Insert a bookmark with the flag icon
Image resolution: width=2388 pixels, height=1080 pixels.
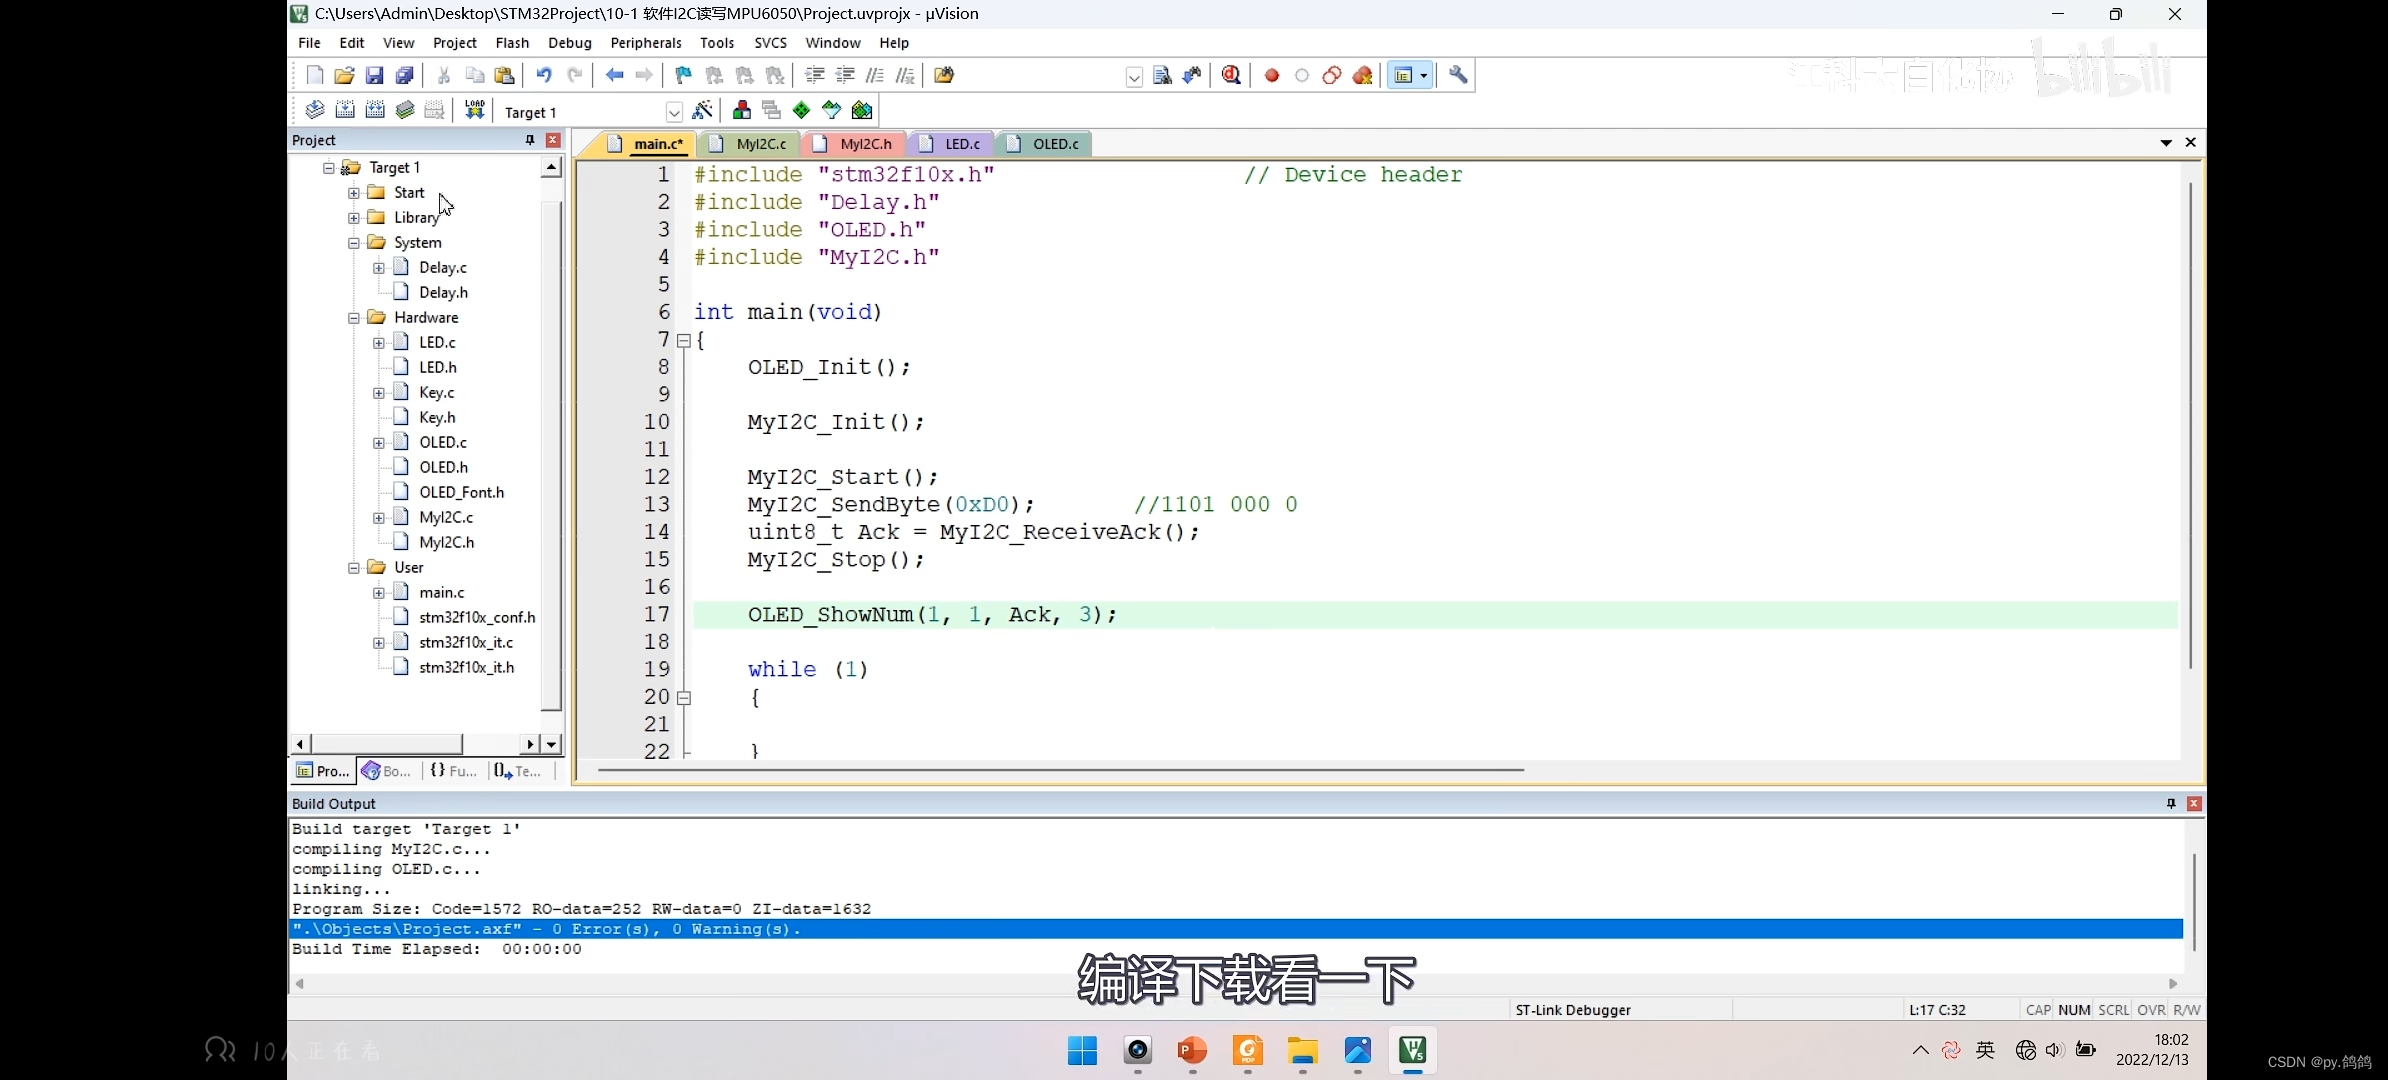pos(683,75)
